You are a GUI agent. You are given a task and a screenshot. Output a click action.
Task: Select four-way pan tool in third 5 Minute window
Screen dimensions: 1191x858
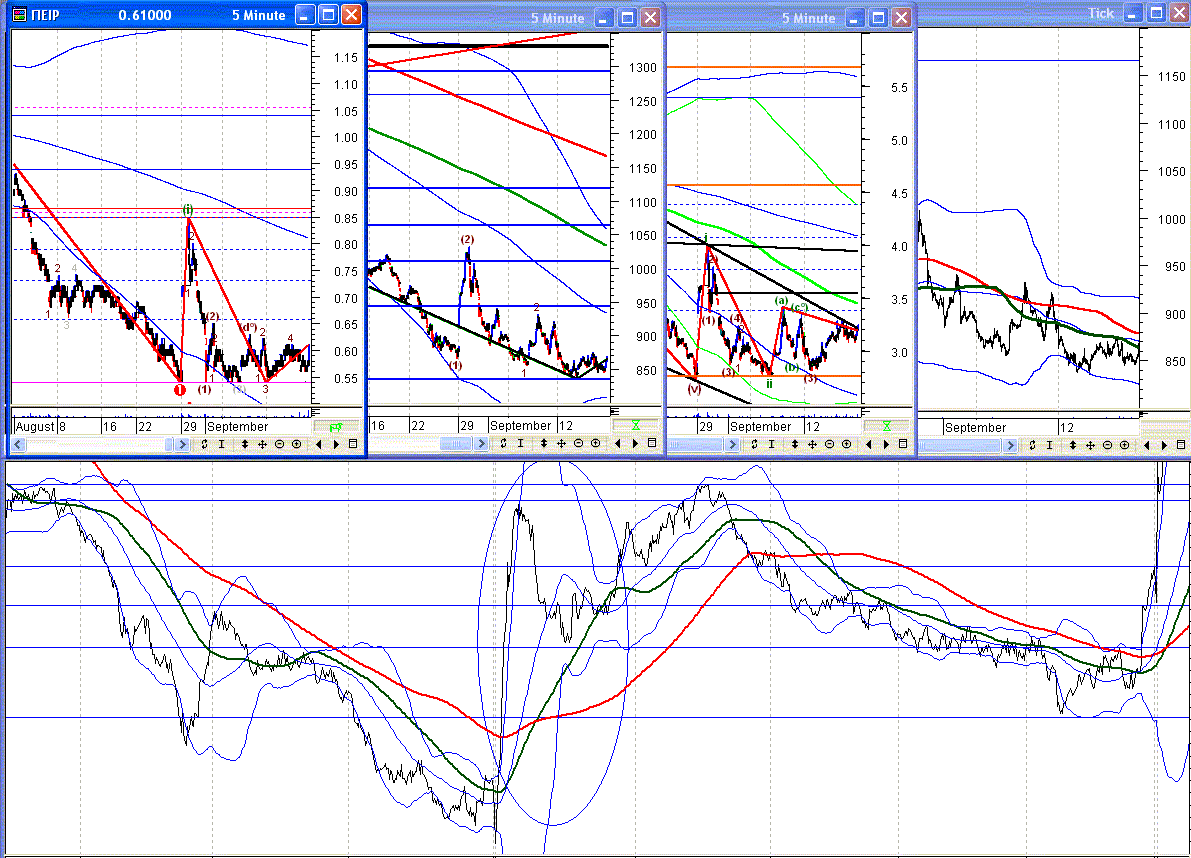point(812,444)
